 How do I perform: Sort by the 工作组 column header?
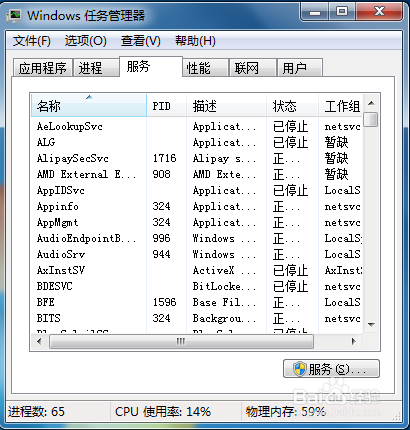(x=340, y=106)
